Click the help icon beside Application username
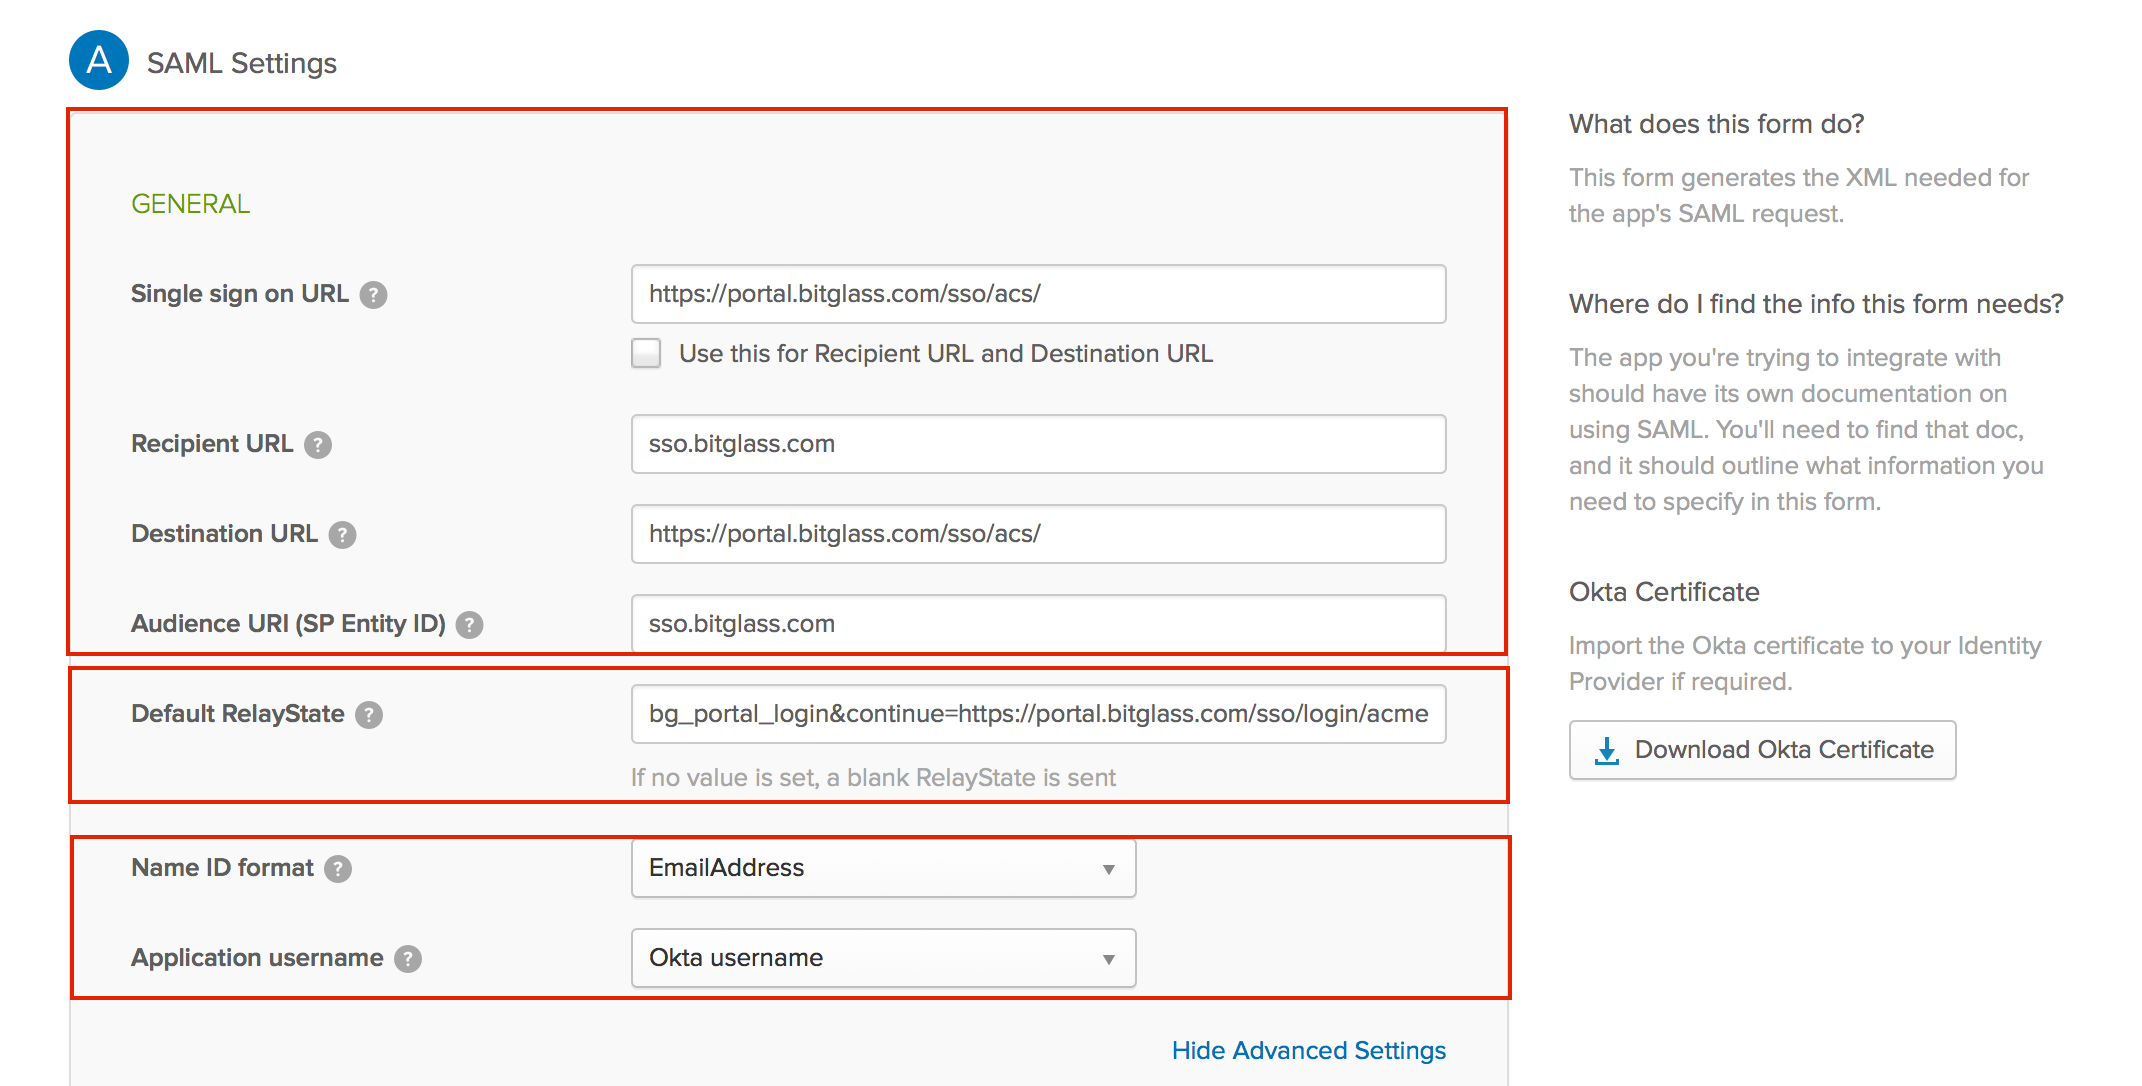 pos(408,959)
